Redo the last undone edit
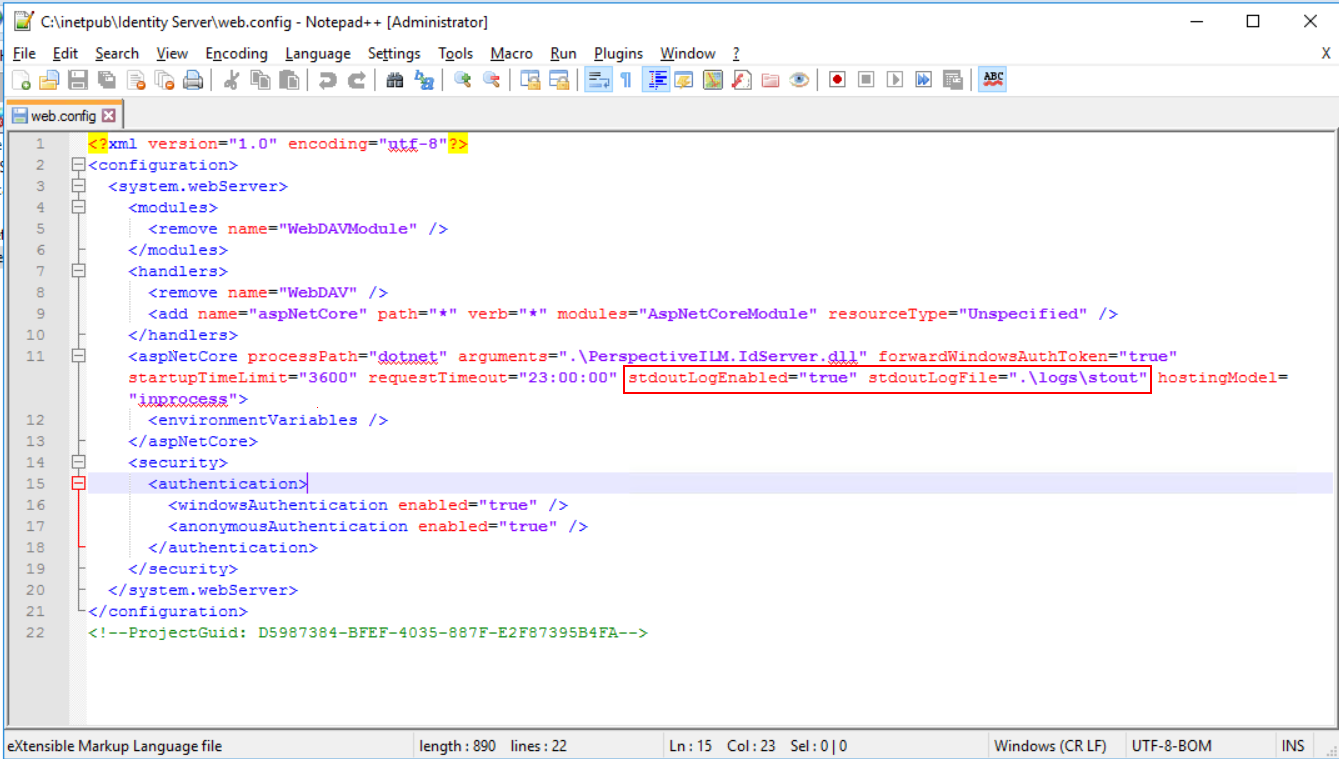This screenshot has height=759, width=1339. [x=356, y=81]
